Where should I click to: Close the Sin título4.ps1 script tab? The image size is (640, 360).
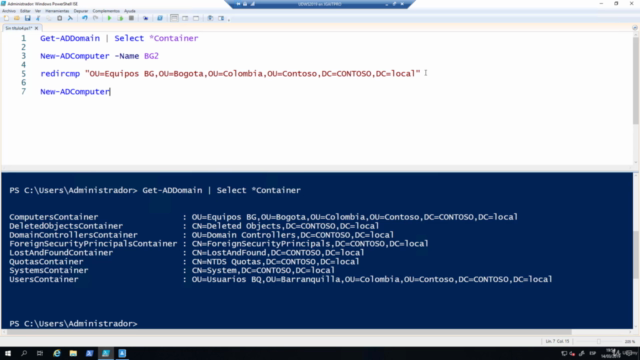pos(36,28)
